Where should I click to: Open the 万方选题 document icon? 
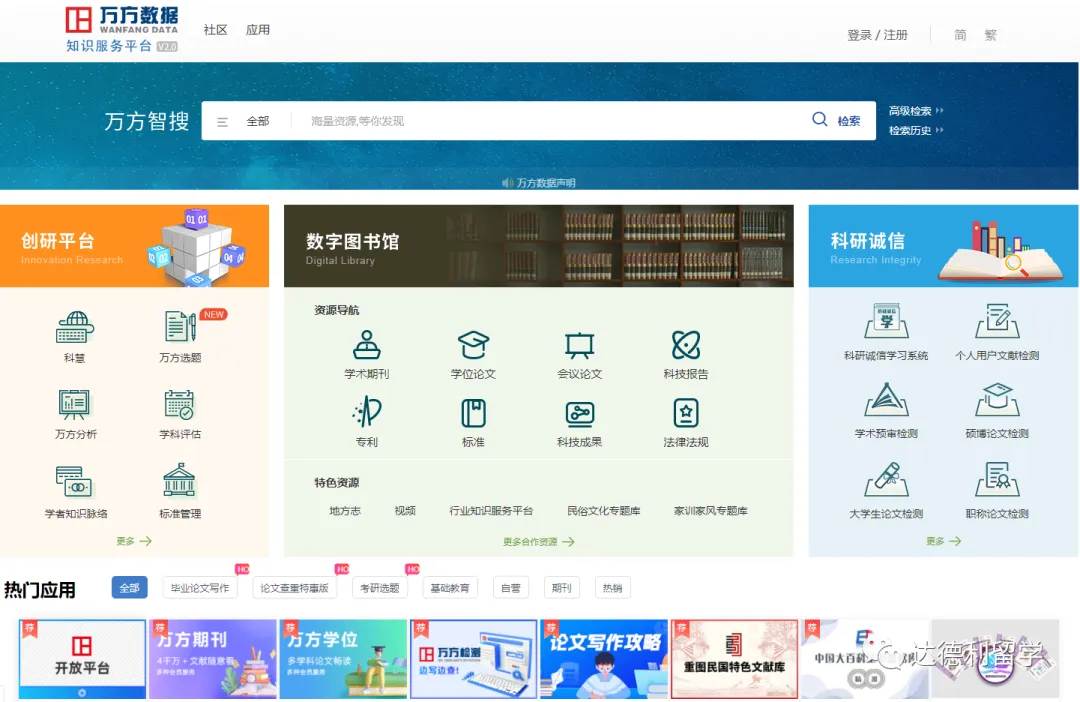180,326
